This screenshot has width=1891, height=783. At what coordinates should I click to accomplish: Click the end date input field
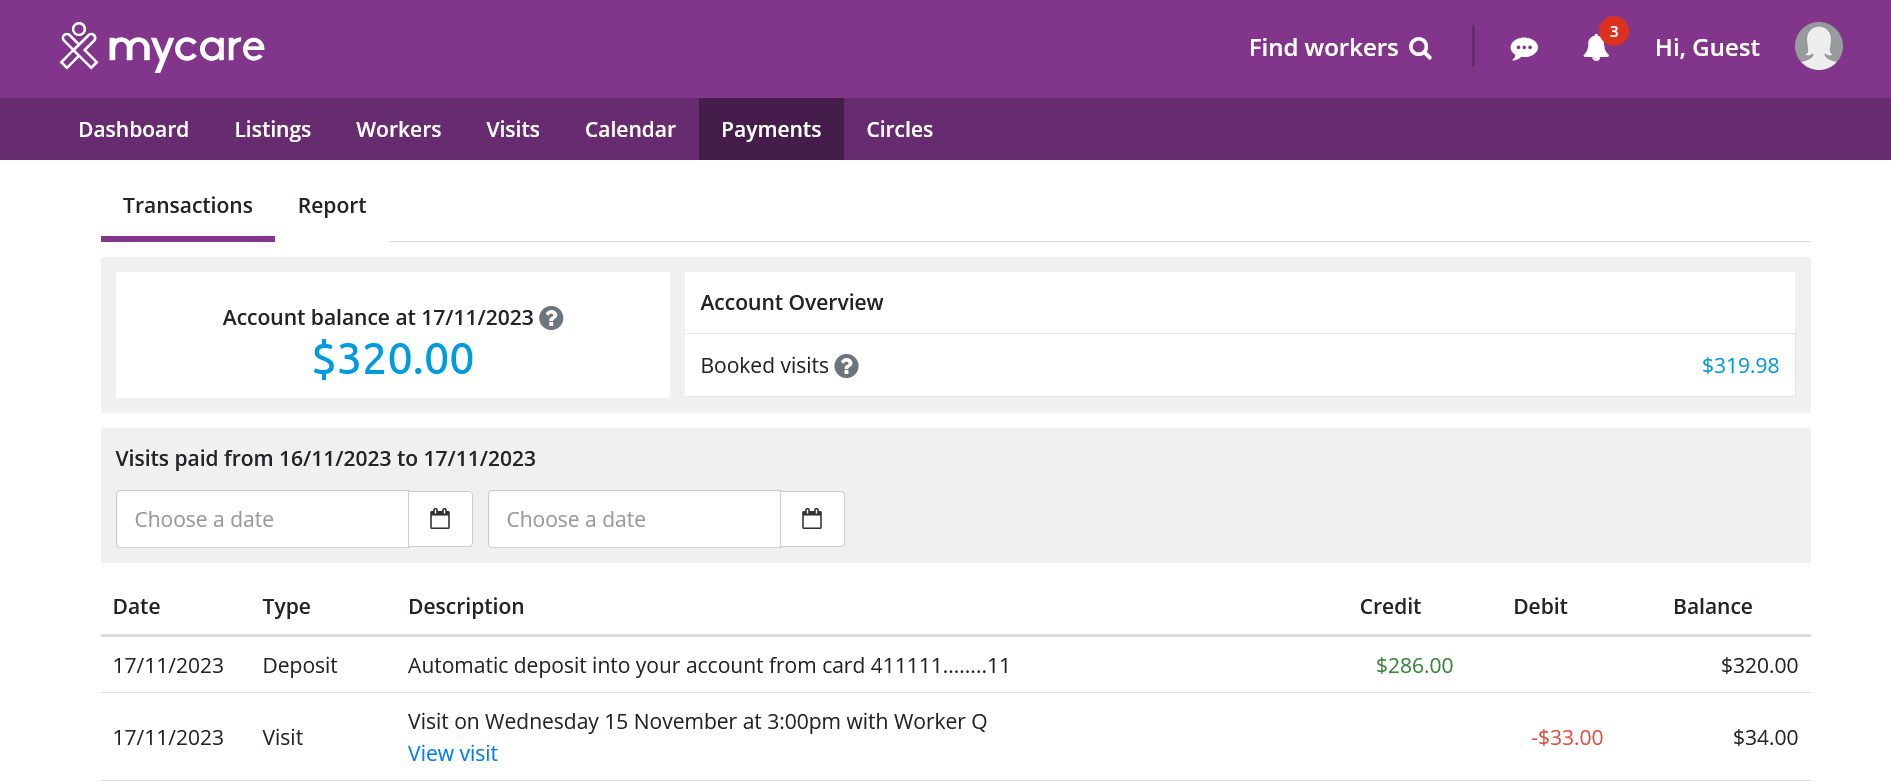pyautogui.click(x=634, y=519)
